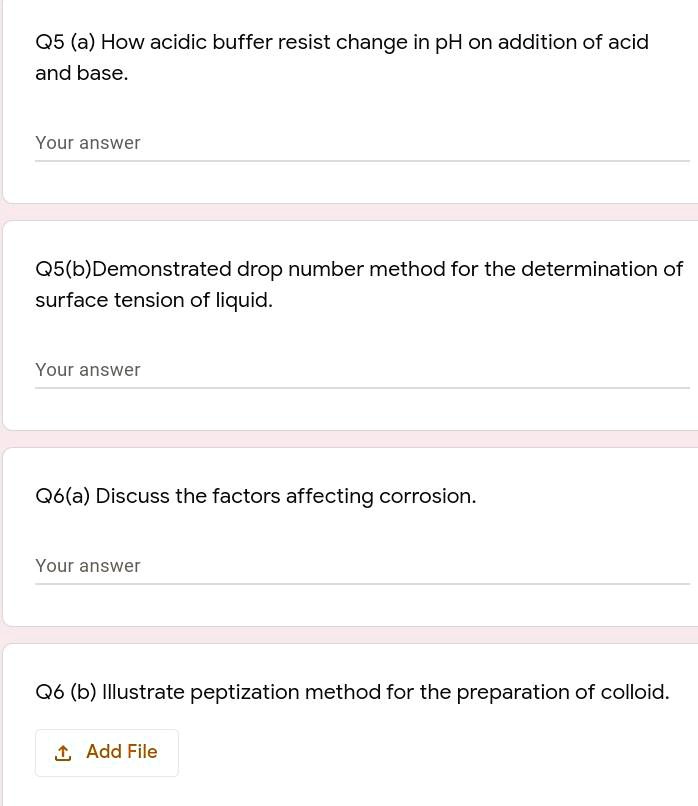Select the Your answer placeholder for Q5(a)
This screenshot has width=698, height=806.
coord(88,143)
